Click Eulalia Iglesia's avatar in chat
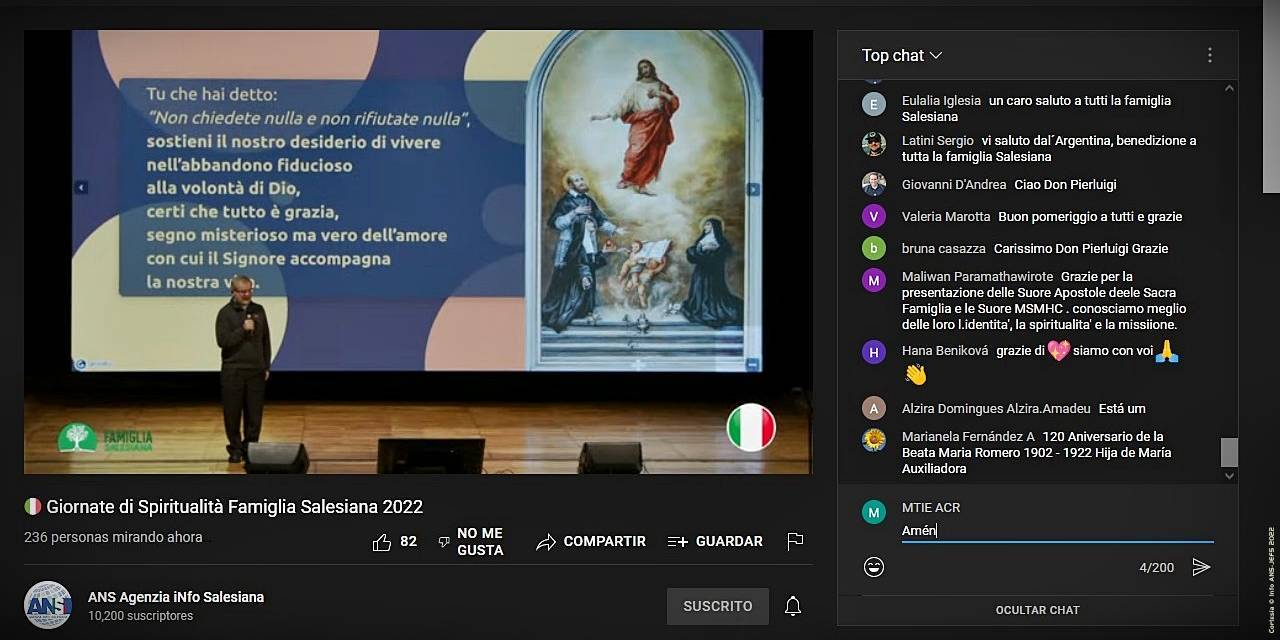This screenshot has width=1280, height=640. [874, 104]
